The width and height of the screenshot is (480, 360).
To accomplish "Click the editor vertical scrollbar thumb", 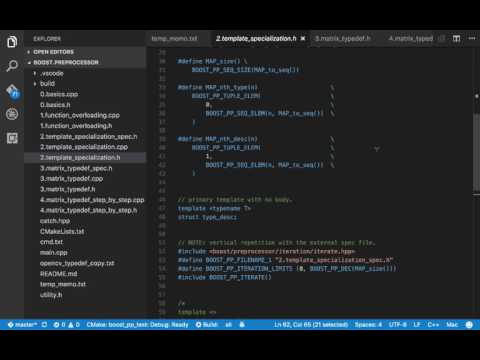I will pos(476,152).
